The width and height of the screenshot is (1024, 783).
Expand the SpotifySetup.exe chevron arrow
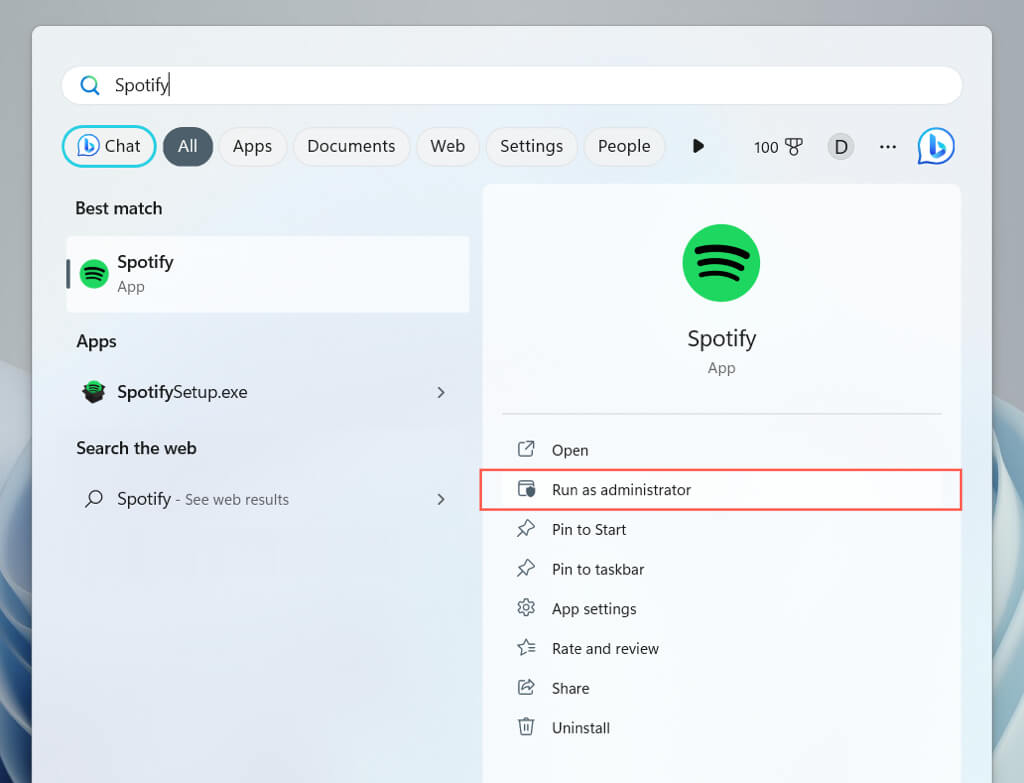(441, 392)
